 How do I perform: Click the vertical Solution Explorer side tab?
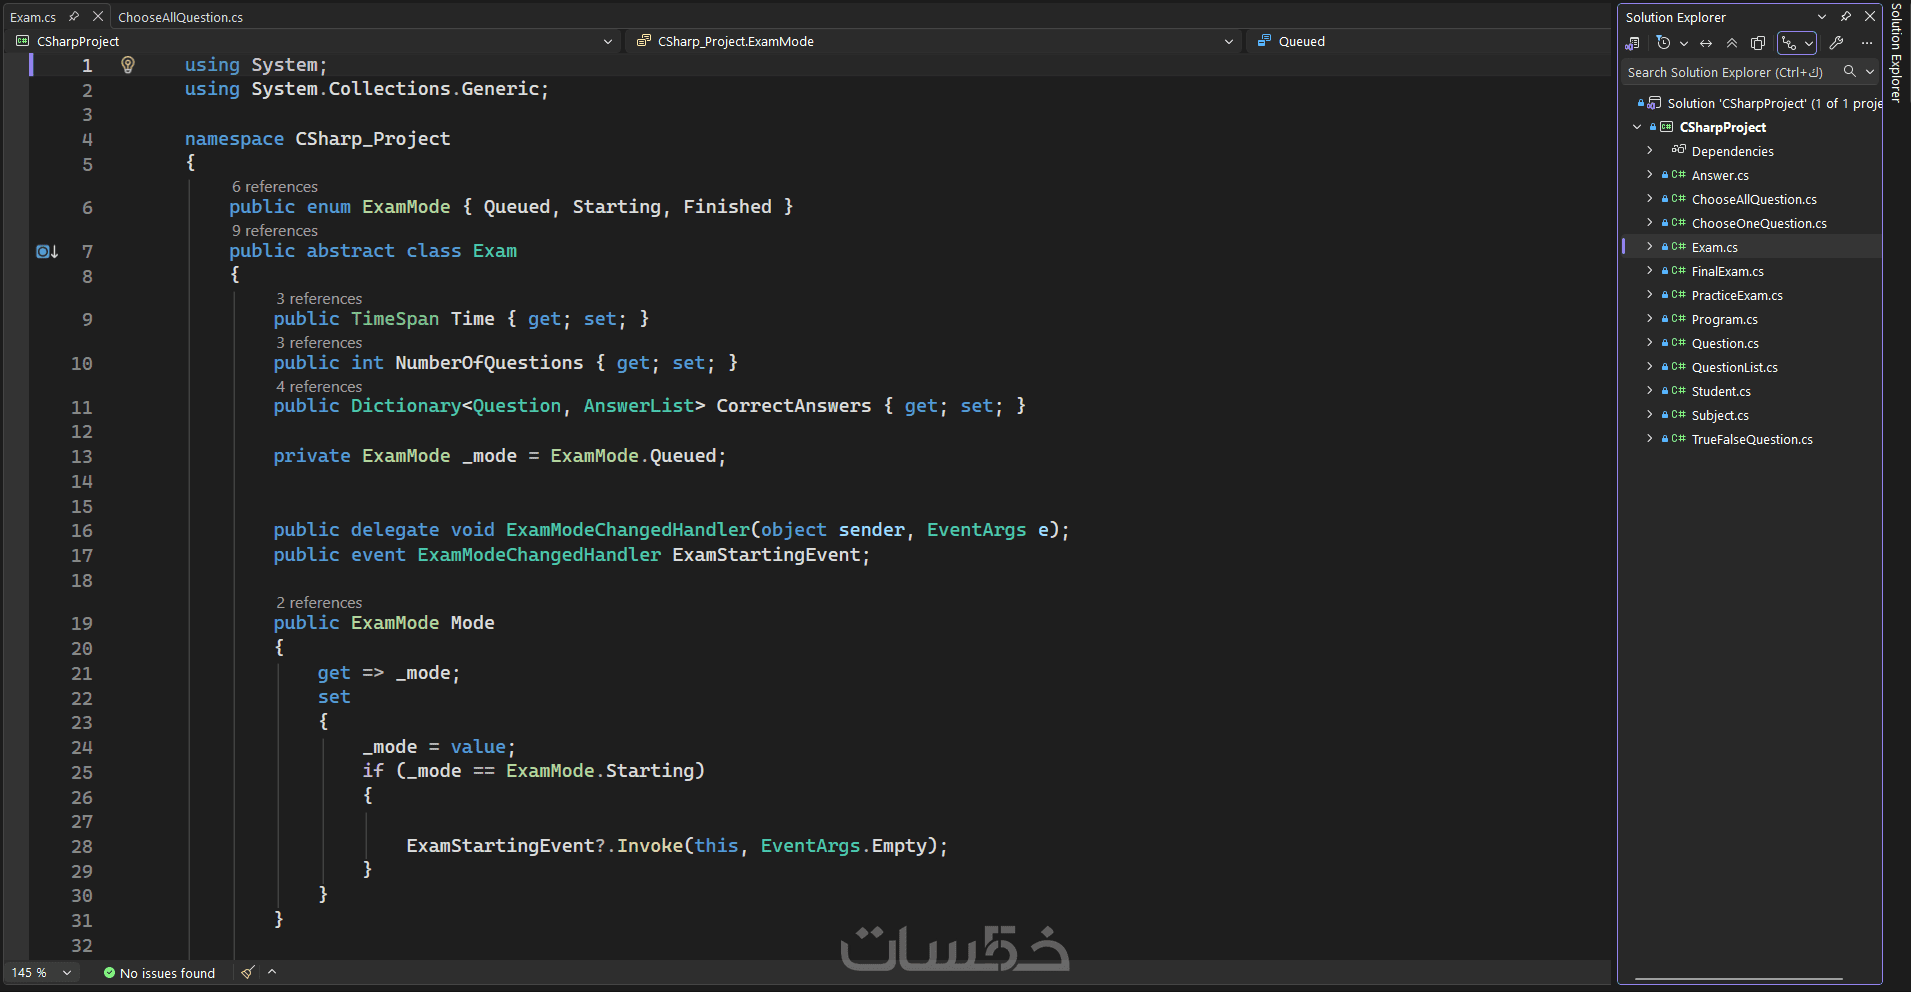1896,52
